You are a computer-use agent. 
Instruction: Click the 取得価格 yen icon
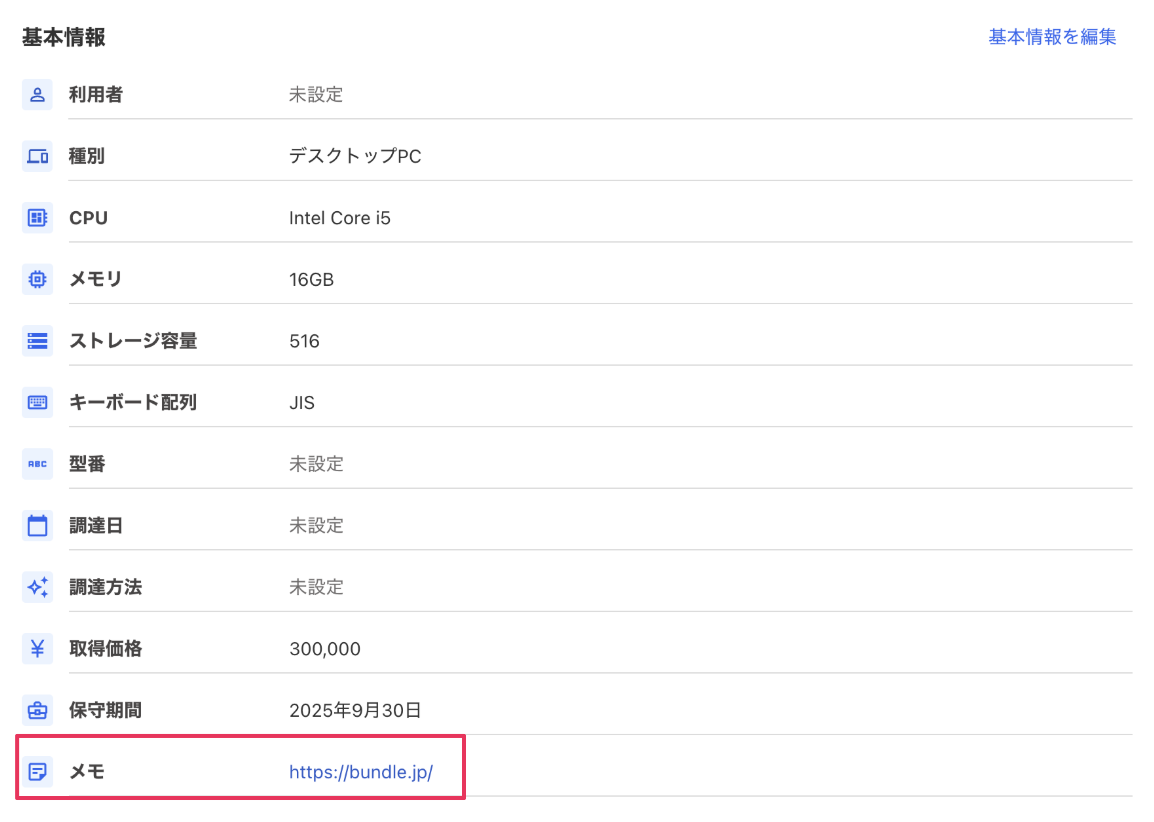(37, 648)
